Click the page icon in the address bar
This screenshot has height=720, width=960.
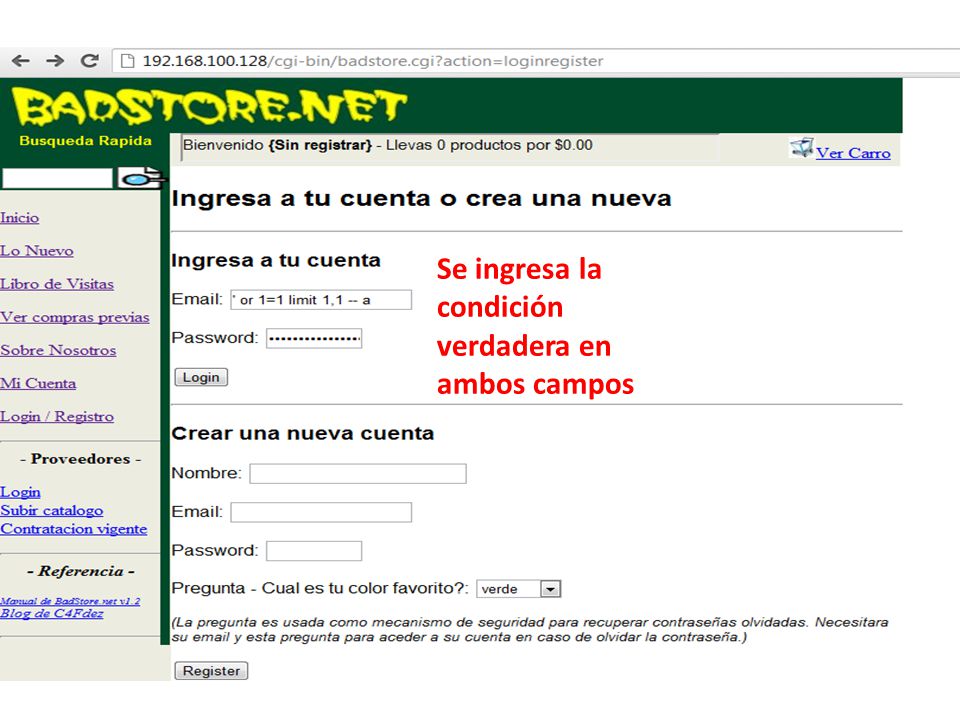(x=127, y=61)
